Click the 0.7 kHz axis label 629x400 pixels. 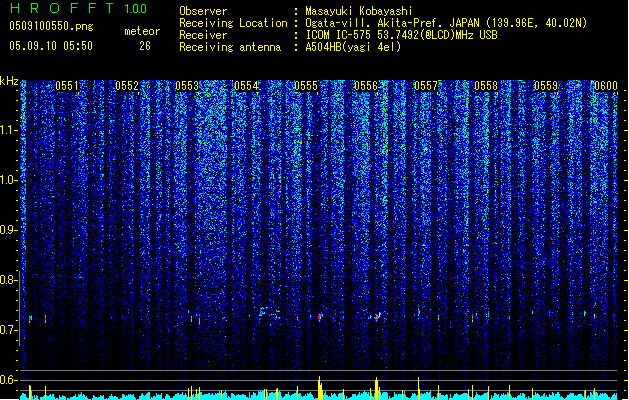pos(9,330)
